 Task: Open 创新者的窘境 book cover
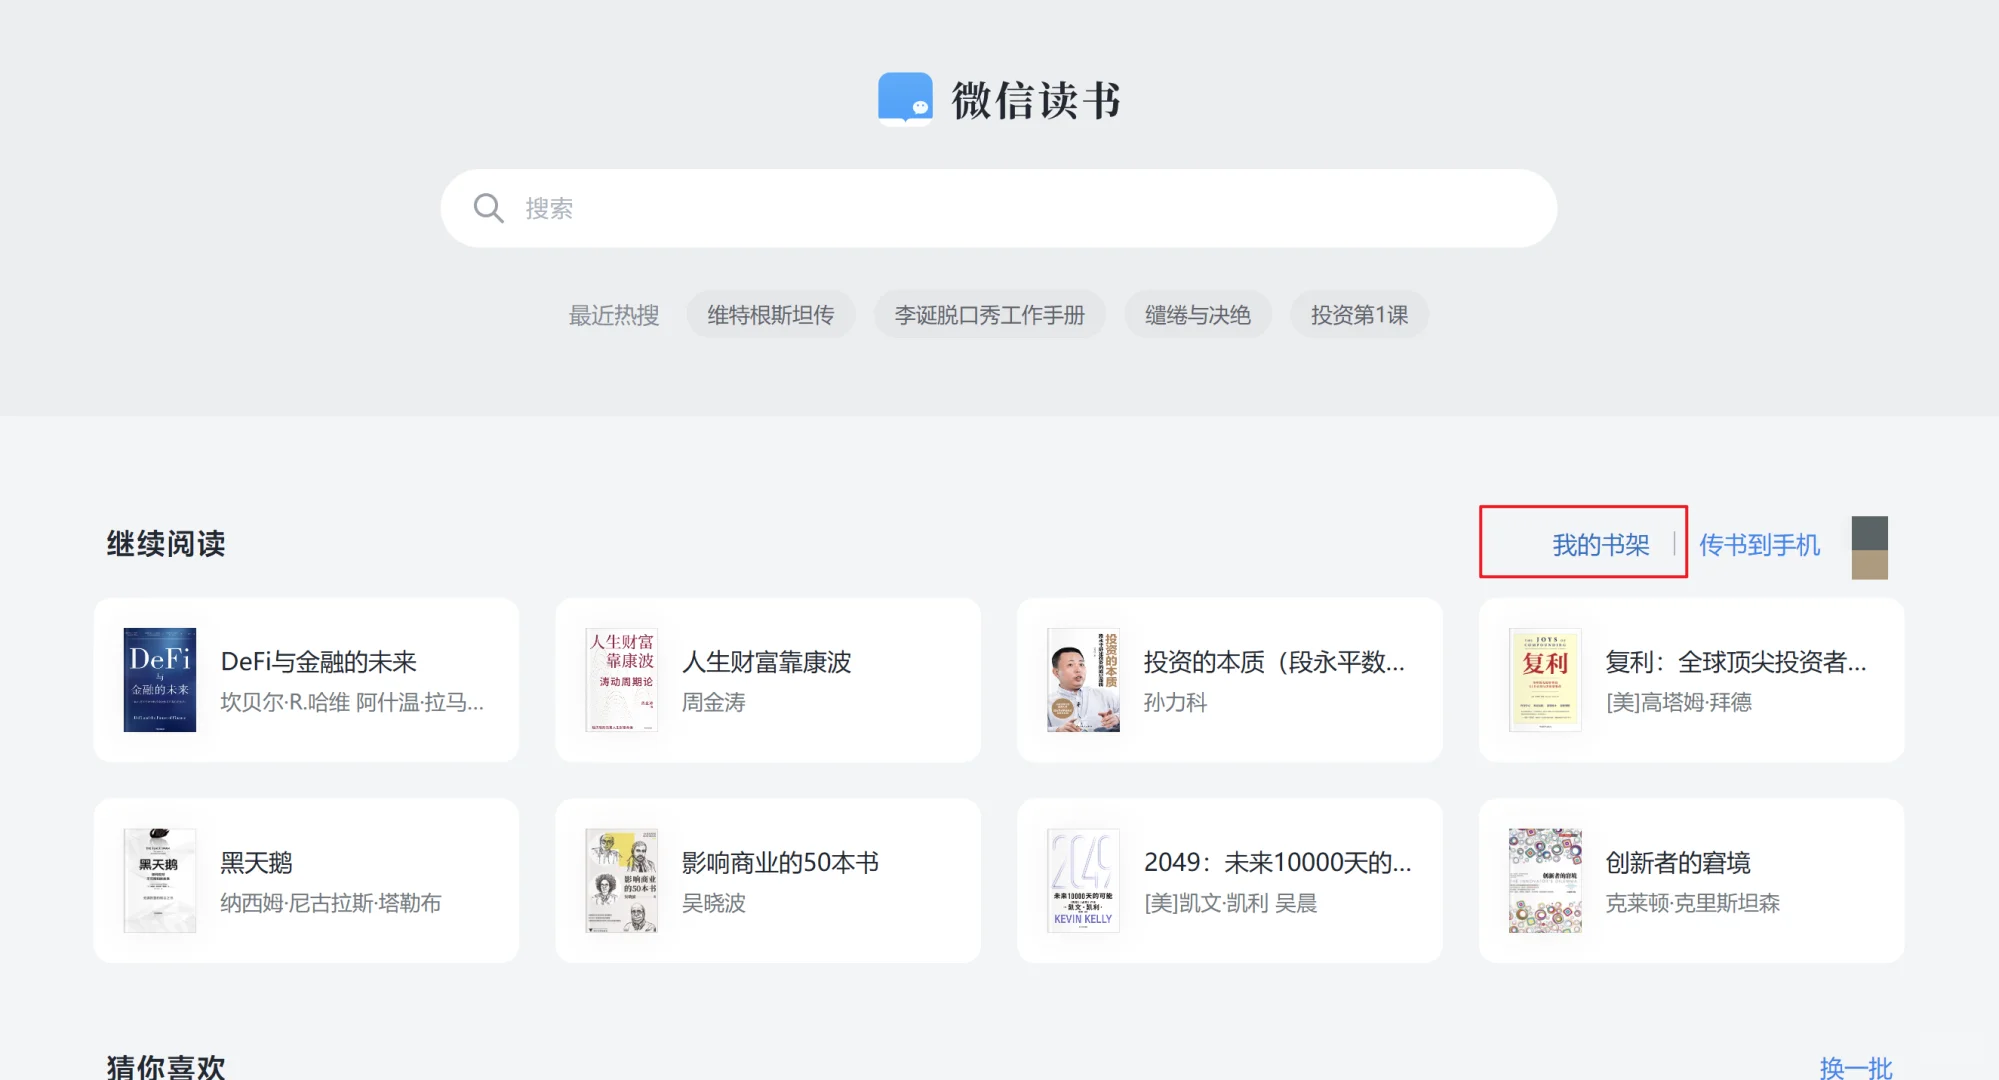click(1545, 881)
